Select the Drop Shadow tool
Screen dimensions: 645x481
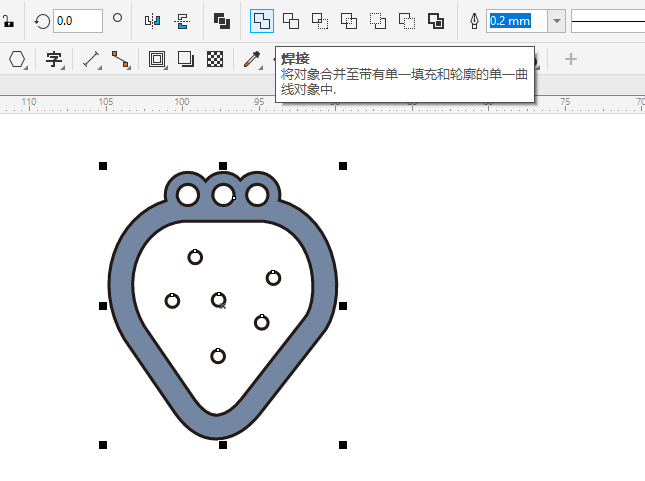186,59
